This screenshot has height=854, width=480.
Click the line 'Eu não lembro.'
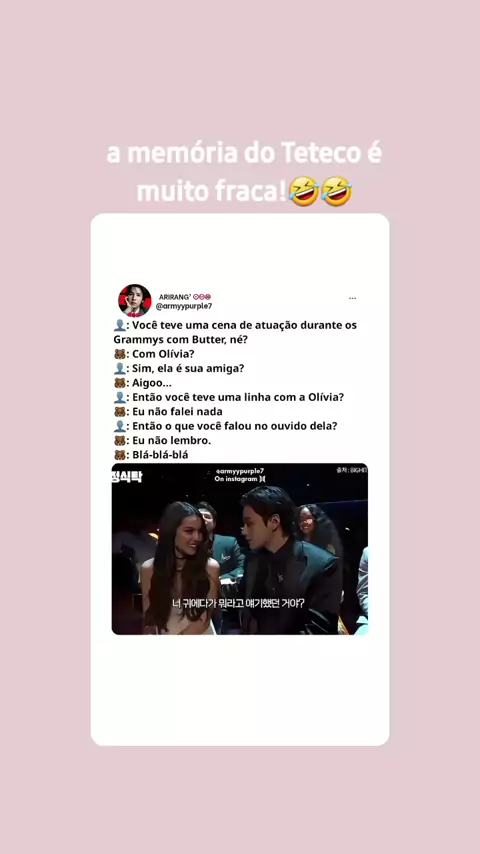pyautogui.click(x=172, y=440)
